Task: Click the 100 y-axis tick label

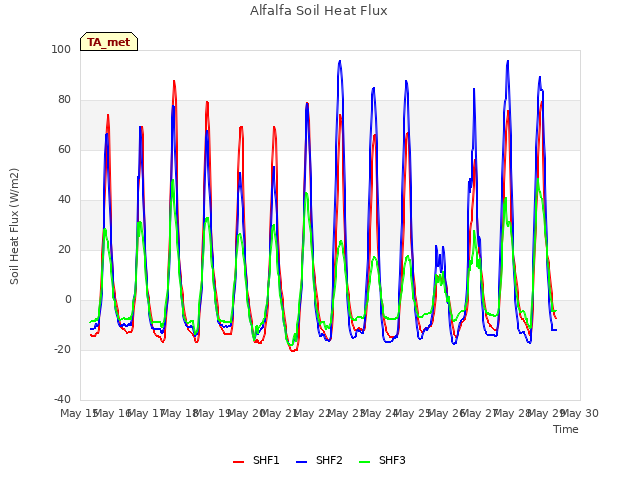Action: point(61,49)
